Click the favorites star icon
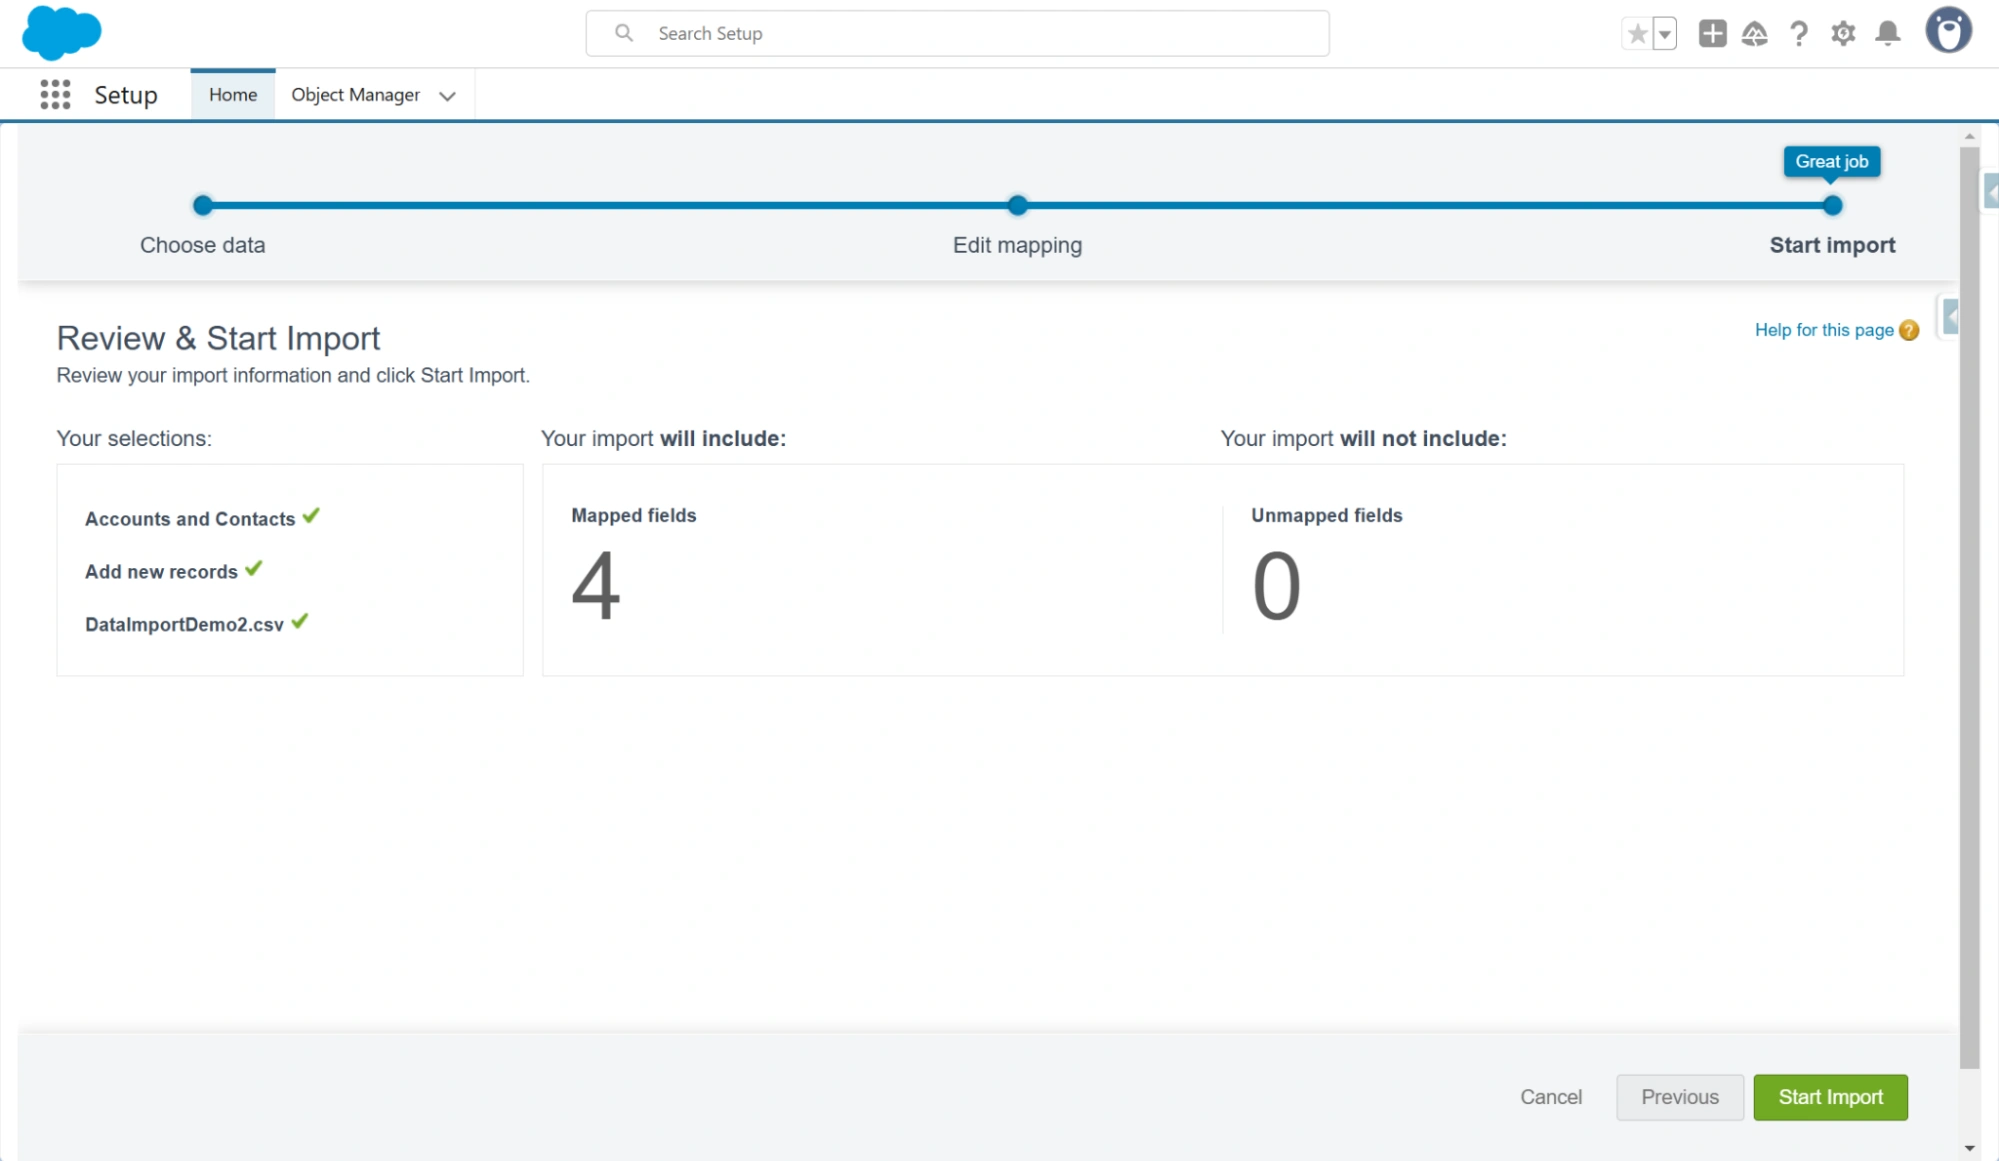Viewport: 1999px width, 1161px height. click(x=1637, y=34)
